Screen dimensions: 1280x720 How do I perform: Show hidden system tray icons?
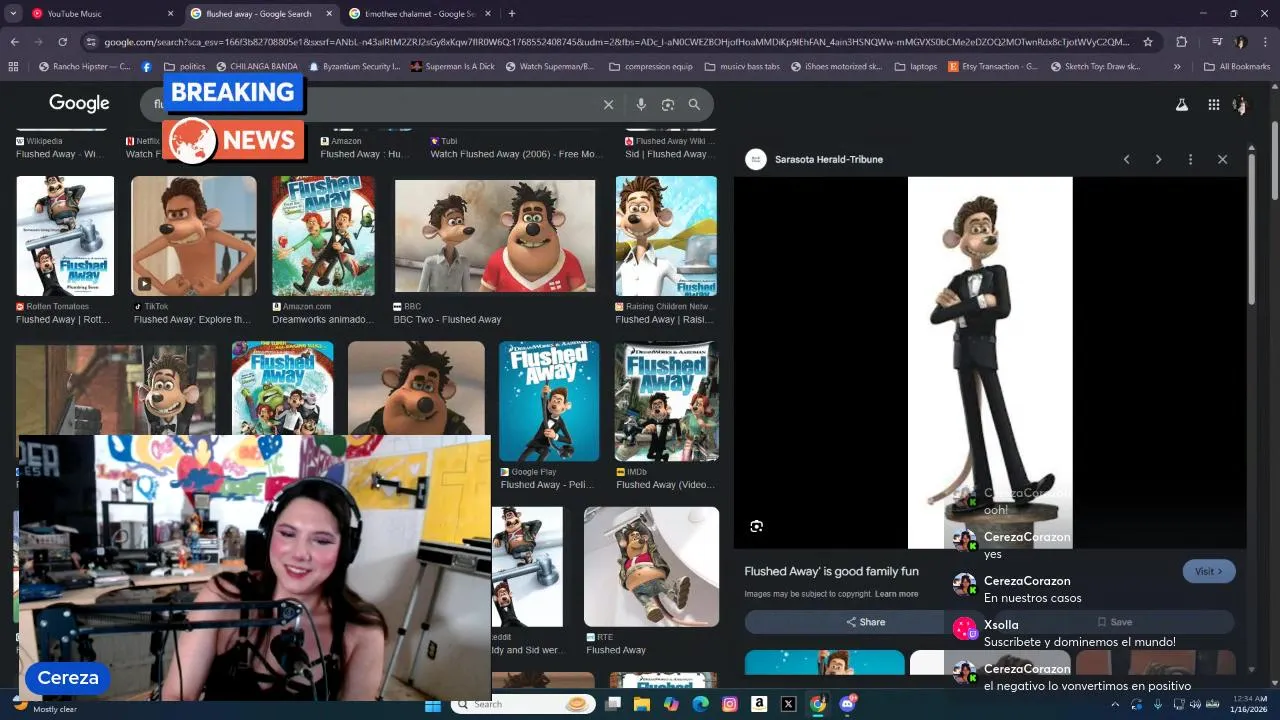pos(1114,704)
